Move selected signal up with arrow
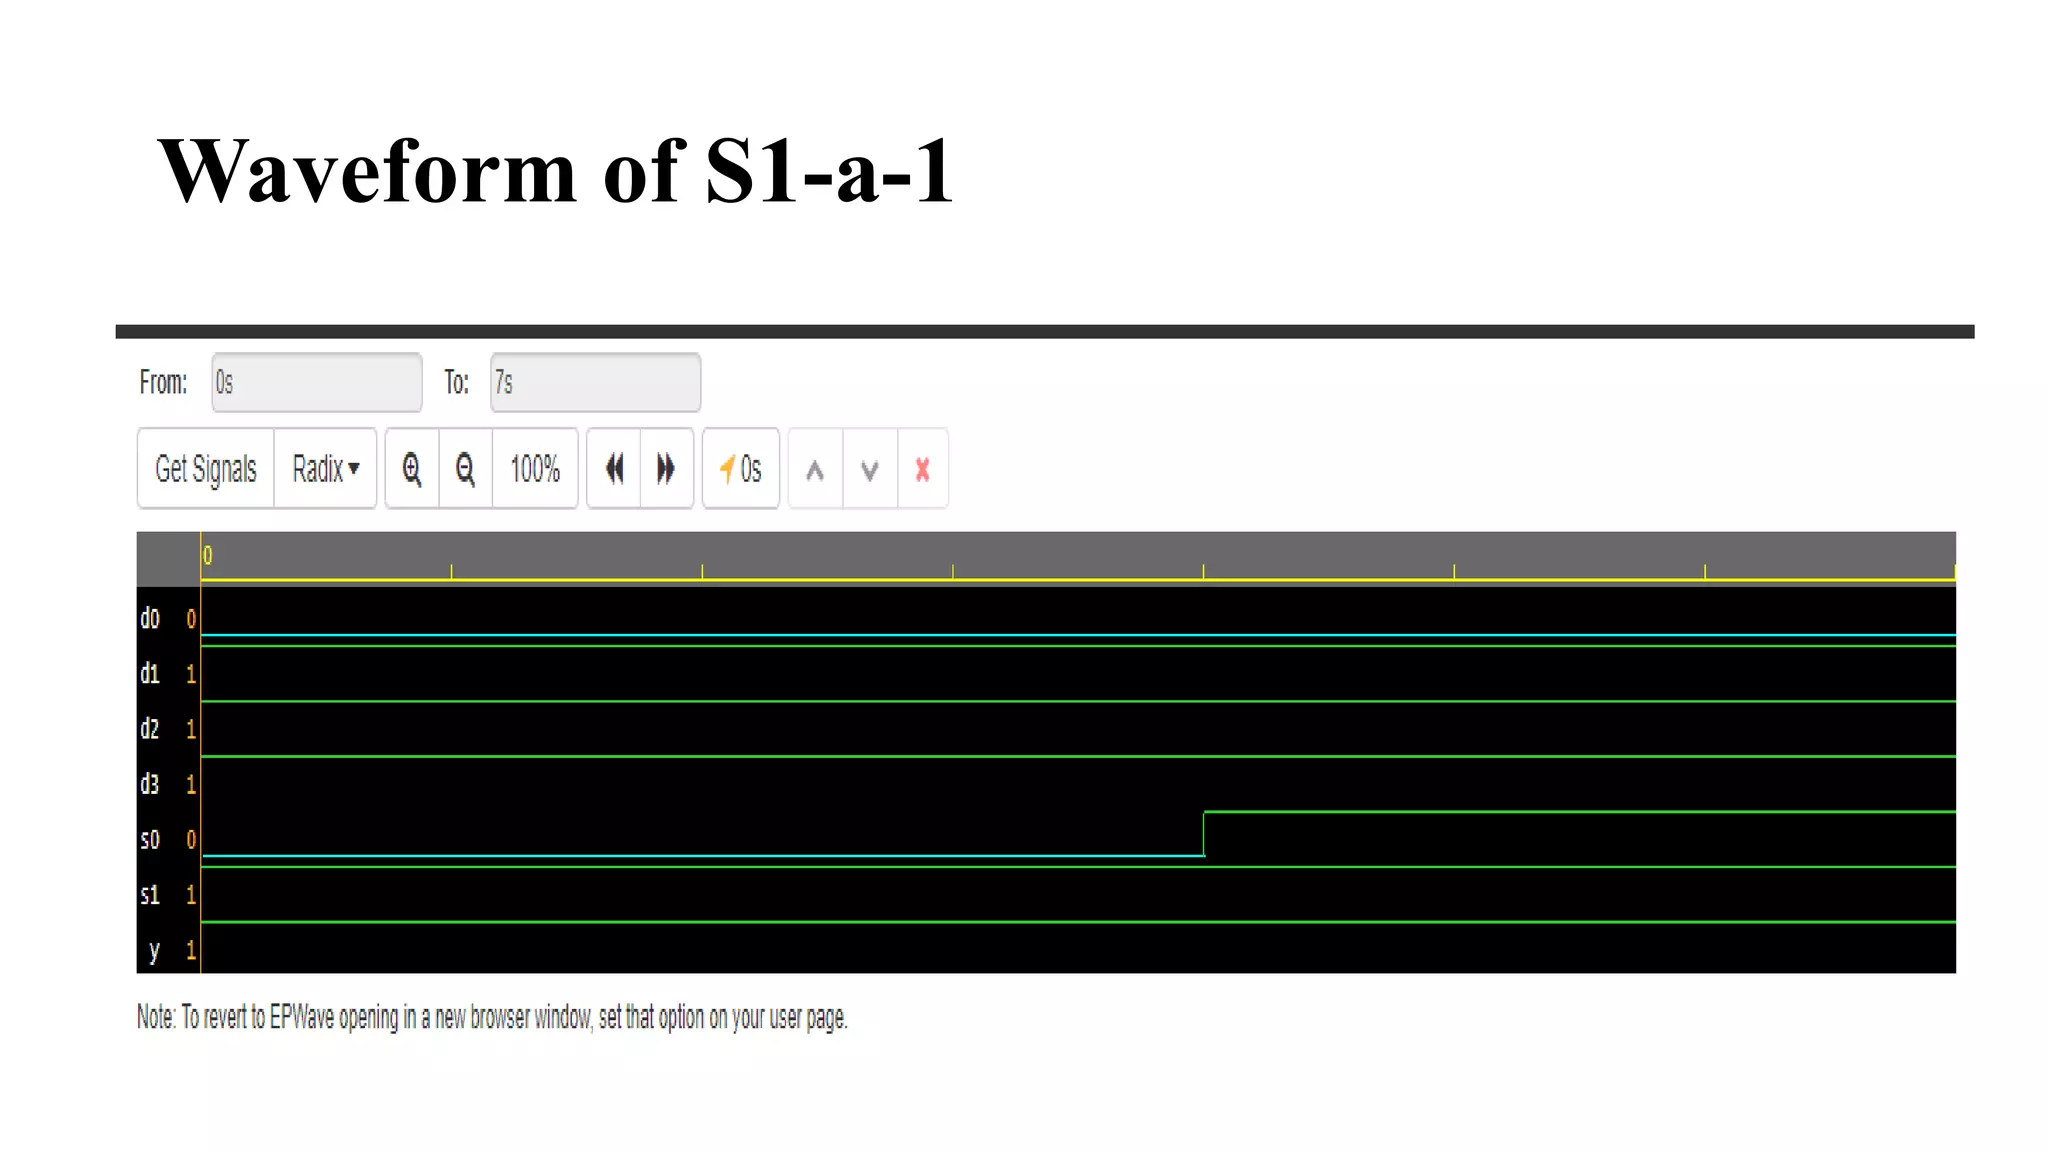This screenshot has width=2048, height=1152. [x=815, y=469]
